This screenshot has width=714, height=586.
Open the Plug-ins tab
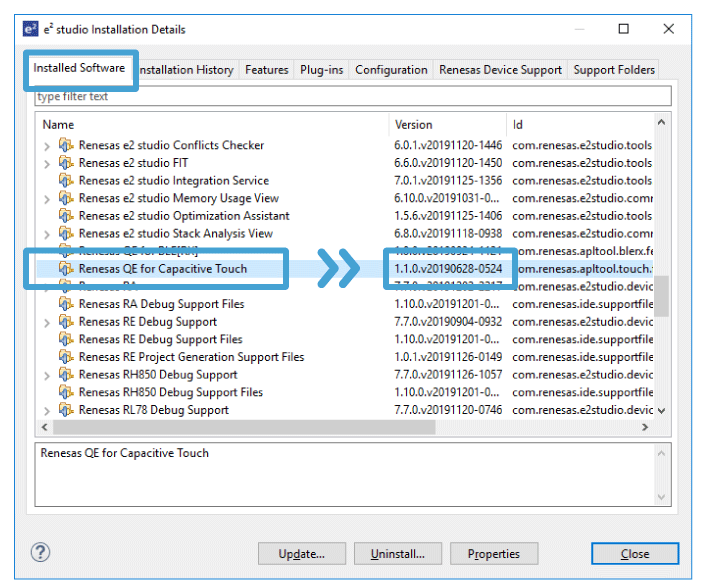[321, 70]
